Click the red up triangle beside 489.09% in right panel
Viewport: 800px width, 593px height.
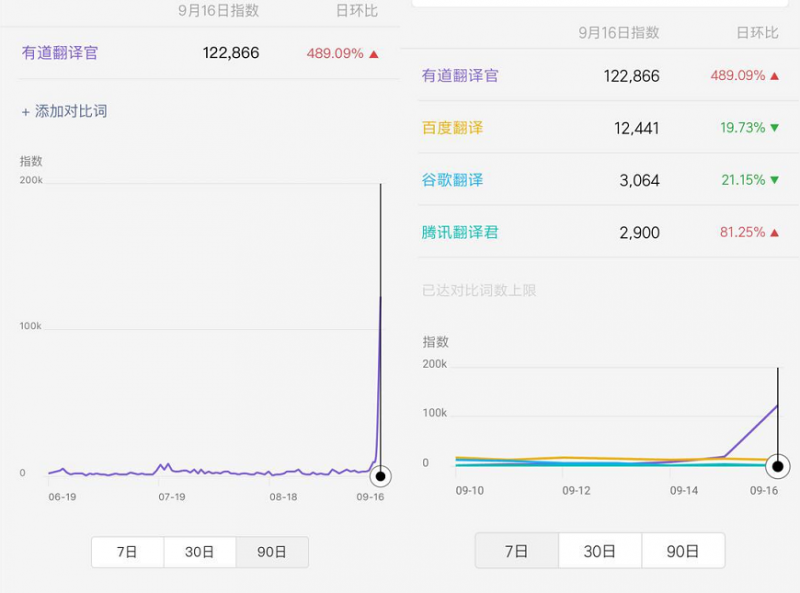[774, 76]
